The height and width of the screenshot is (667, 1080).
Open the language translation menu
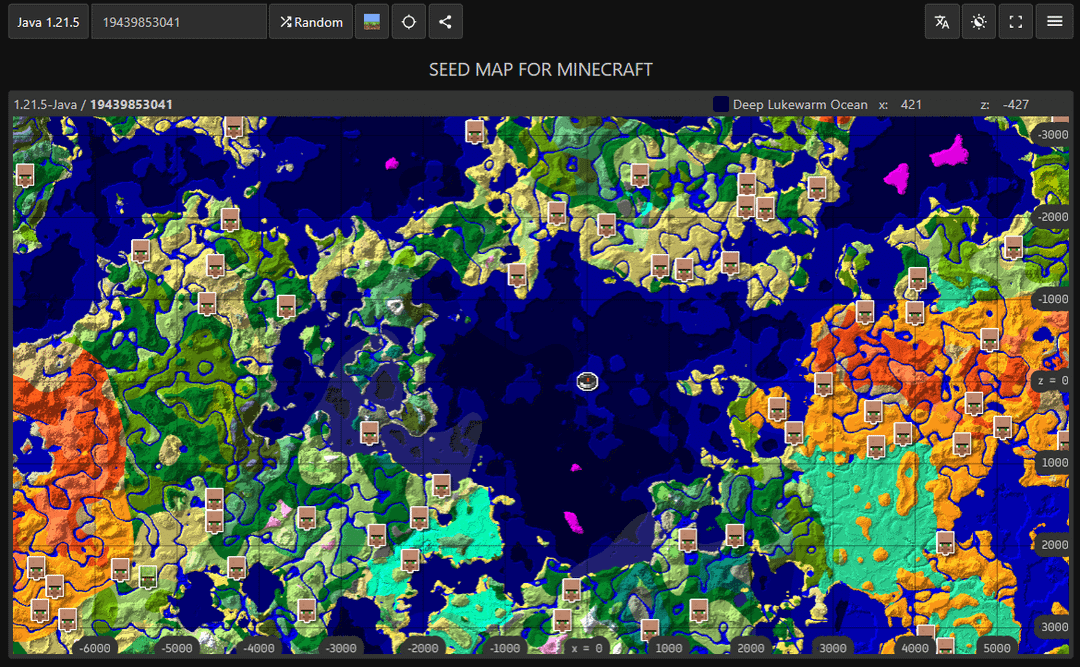pos(942,22)
